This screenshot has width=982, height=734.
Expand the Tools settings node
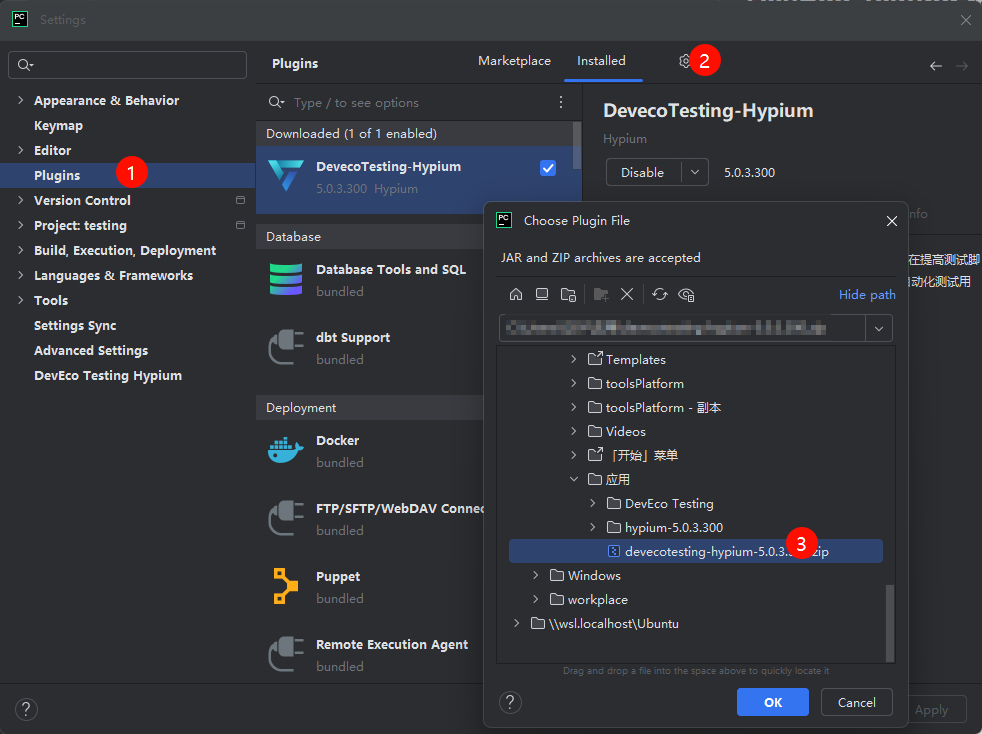[21, 300]
